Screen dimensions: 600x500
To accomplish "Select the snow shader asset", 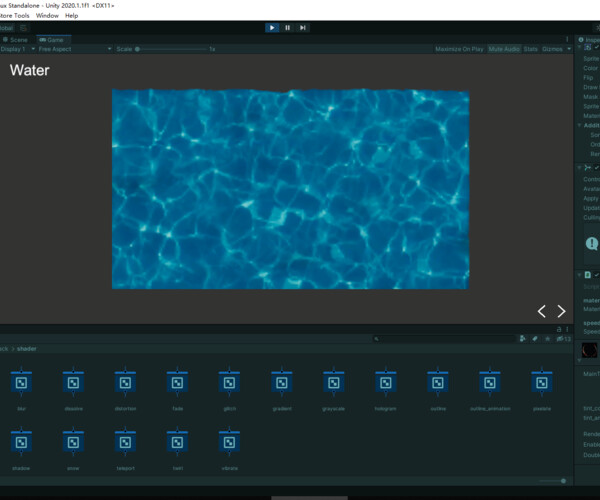I will 73,448.
